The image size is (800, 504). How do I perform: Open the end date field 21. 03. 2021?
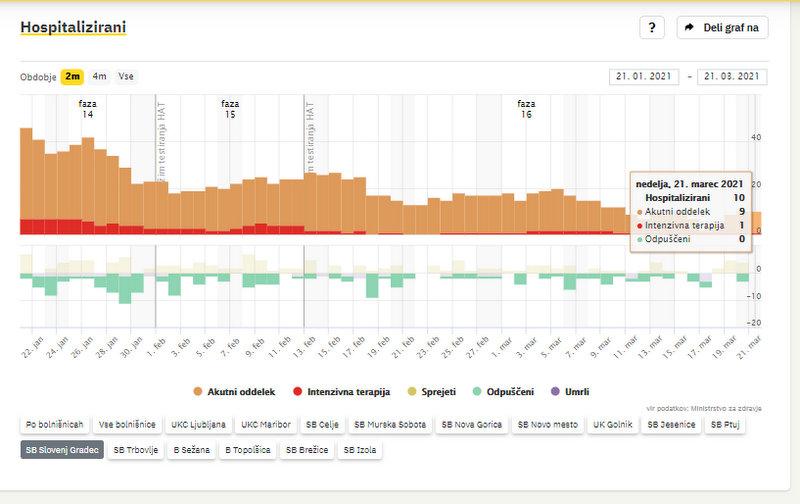[x=732, y=77]
